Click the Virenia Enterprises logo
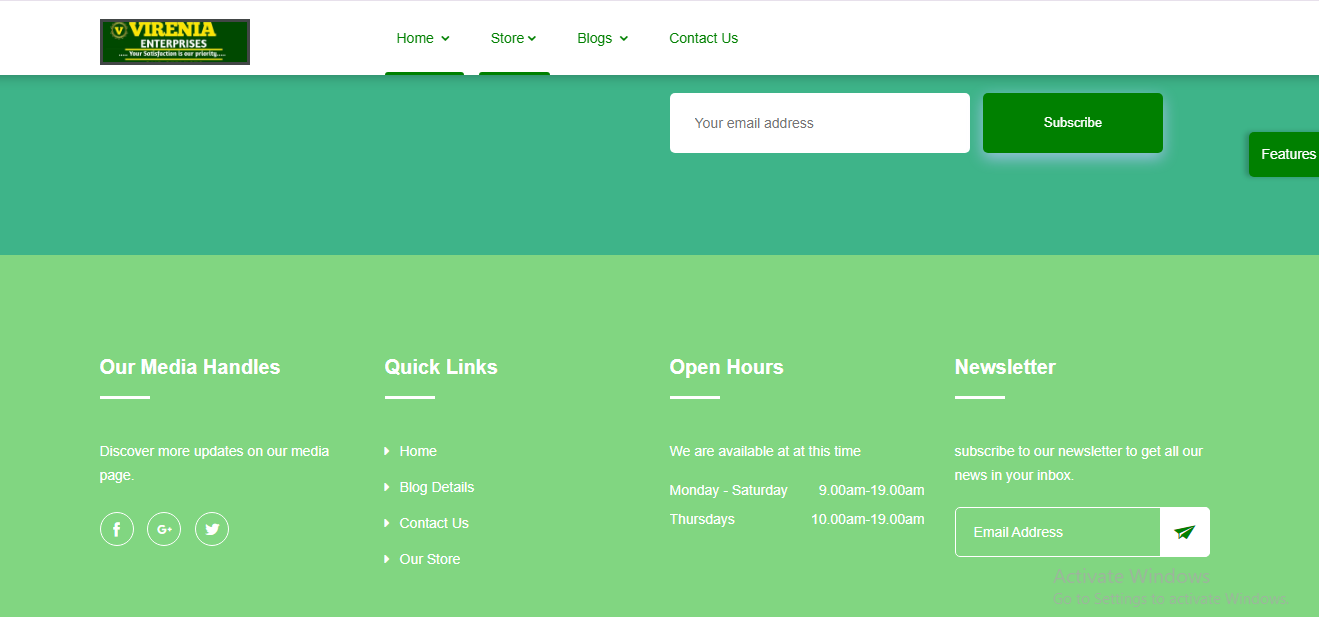Viewport: 1319px width, 617px height. [175, 42]
